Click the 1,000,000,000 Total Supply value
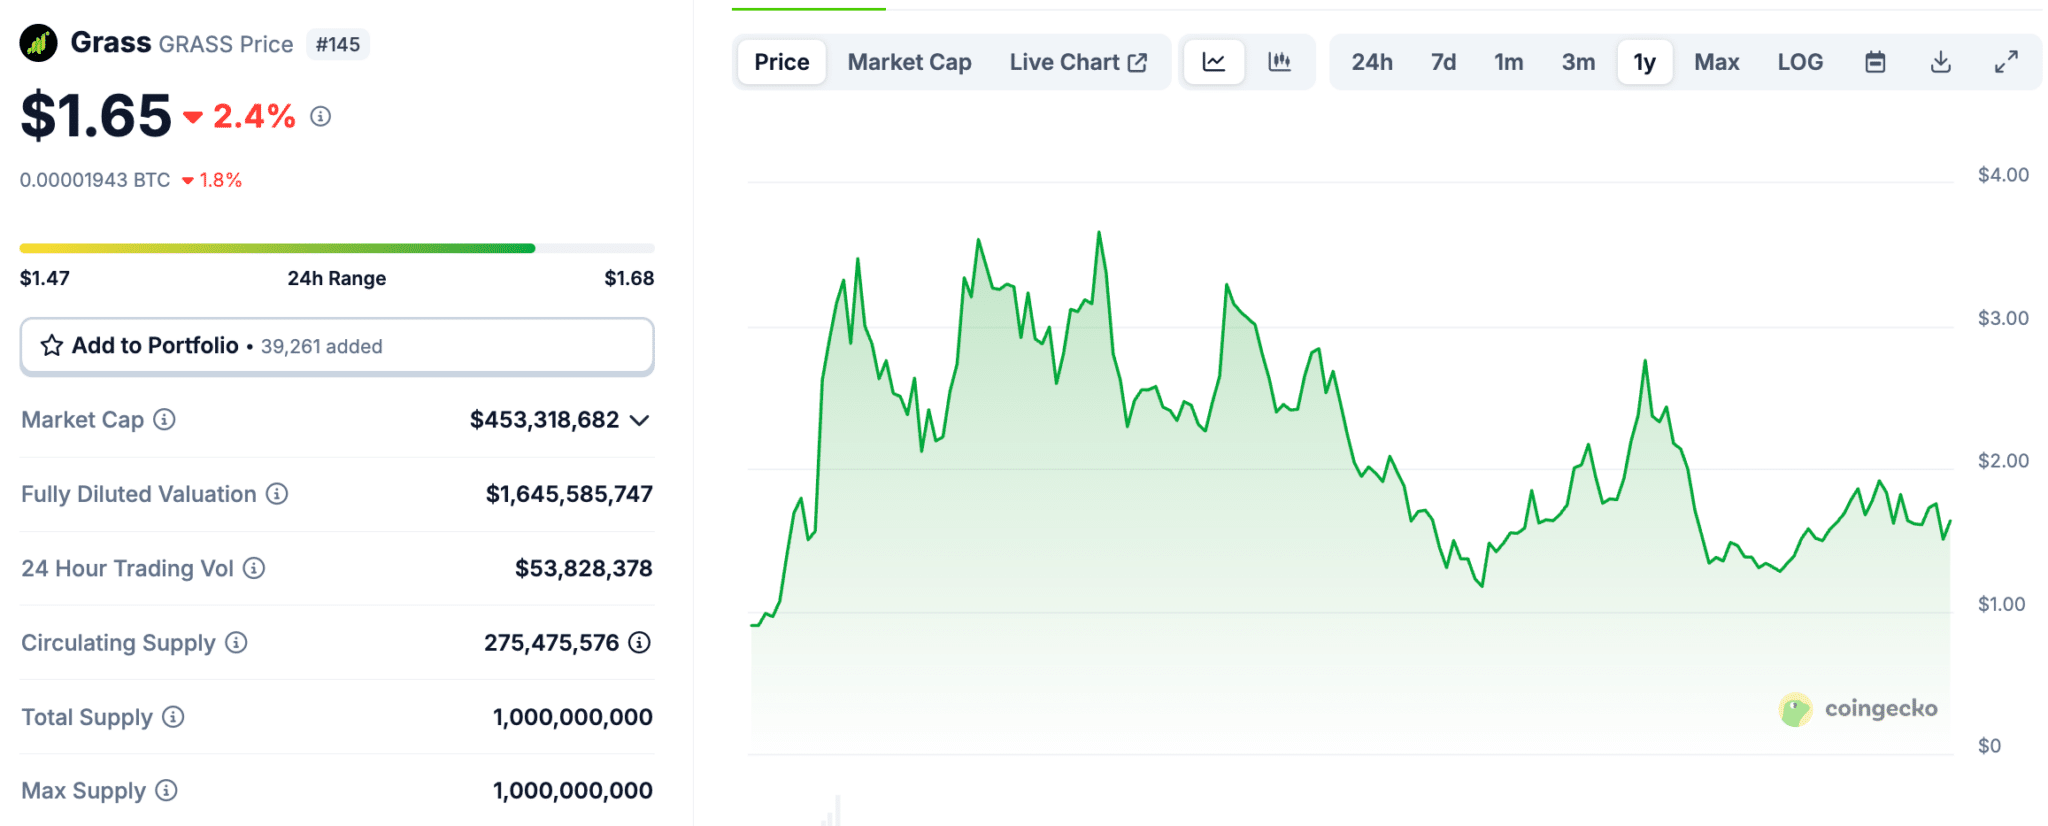2048x826 pixels. tap(573, 716)
